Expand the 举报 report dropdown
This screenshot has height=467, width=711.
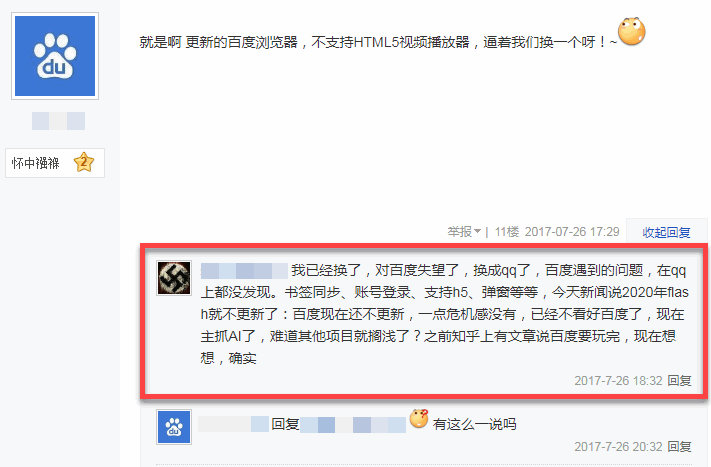[464, 232]
